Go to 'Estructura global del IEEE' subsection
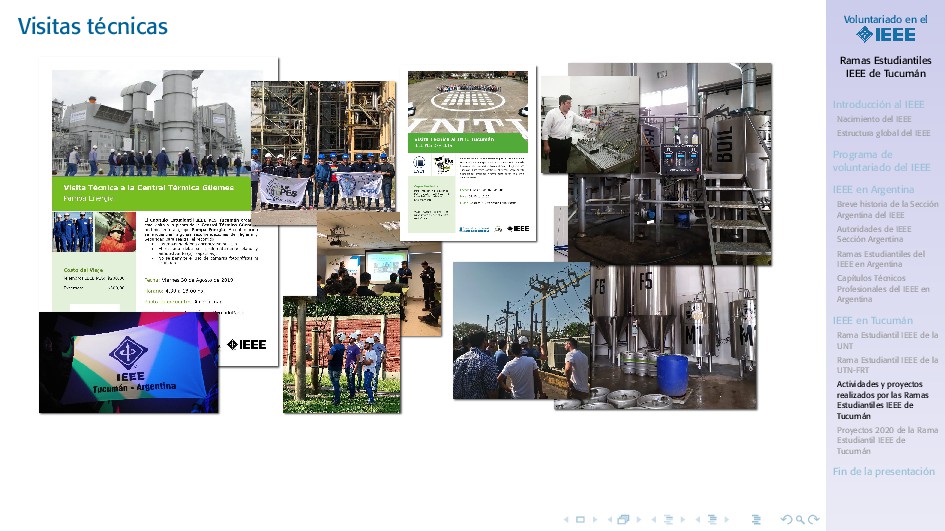945x531 pixels. (884, 133)
